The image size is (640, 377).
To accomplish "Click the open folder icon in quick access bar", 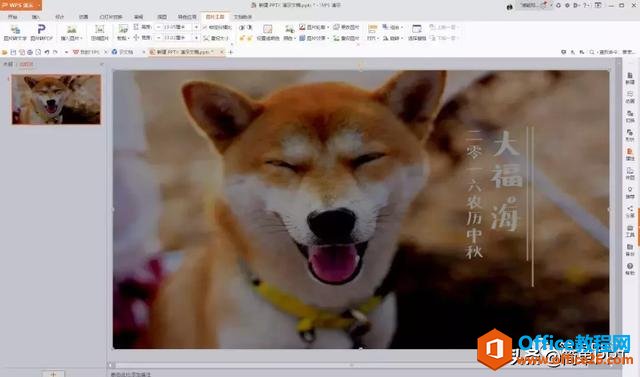I will pyautogui.click(x=5, y=52).
